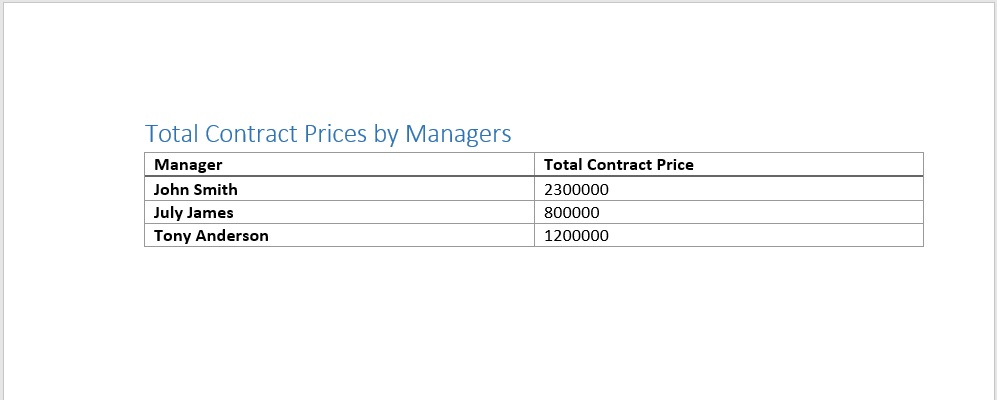Click the 2300000 contract price value

pos(576,189)
